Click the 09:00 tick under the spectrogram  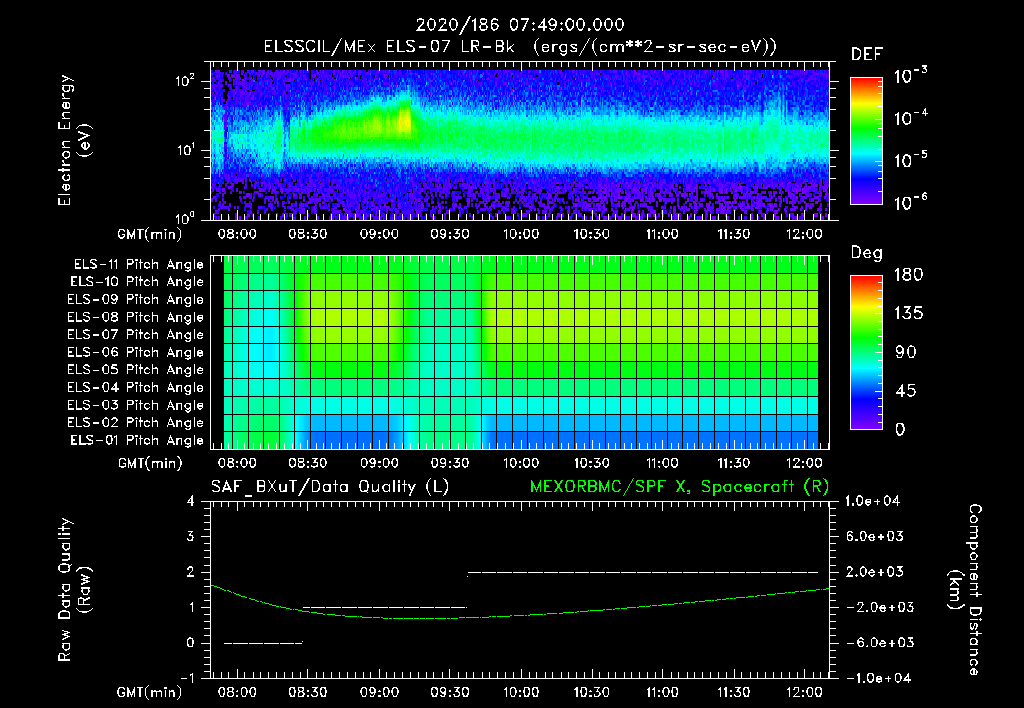[x=379, y=234]
